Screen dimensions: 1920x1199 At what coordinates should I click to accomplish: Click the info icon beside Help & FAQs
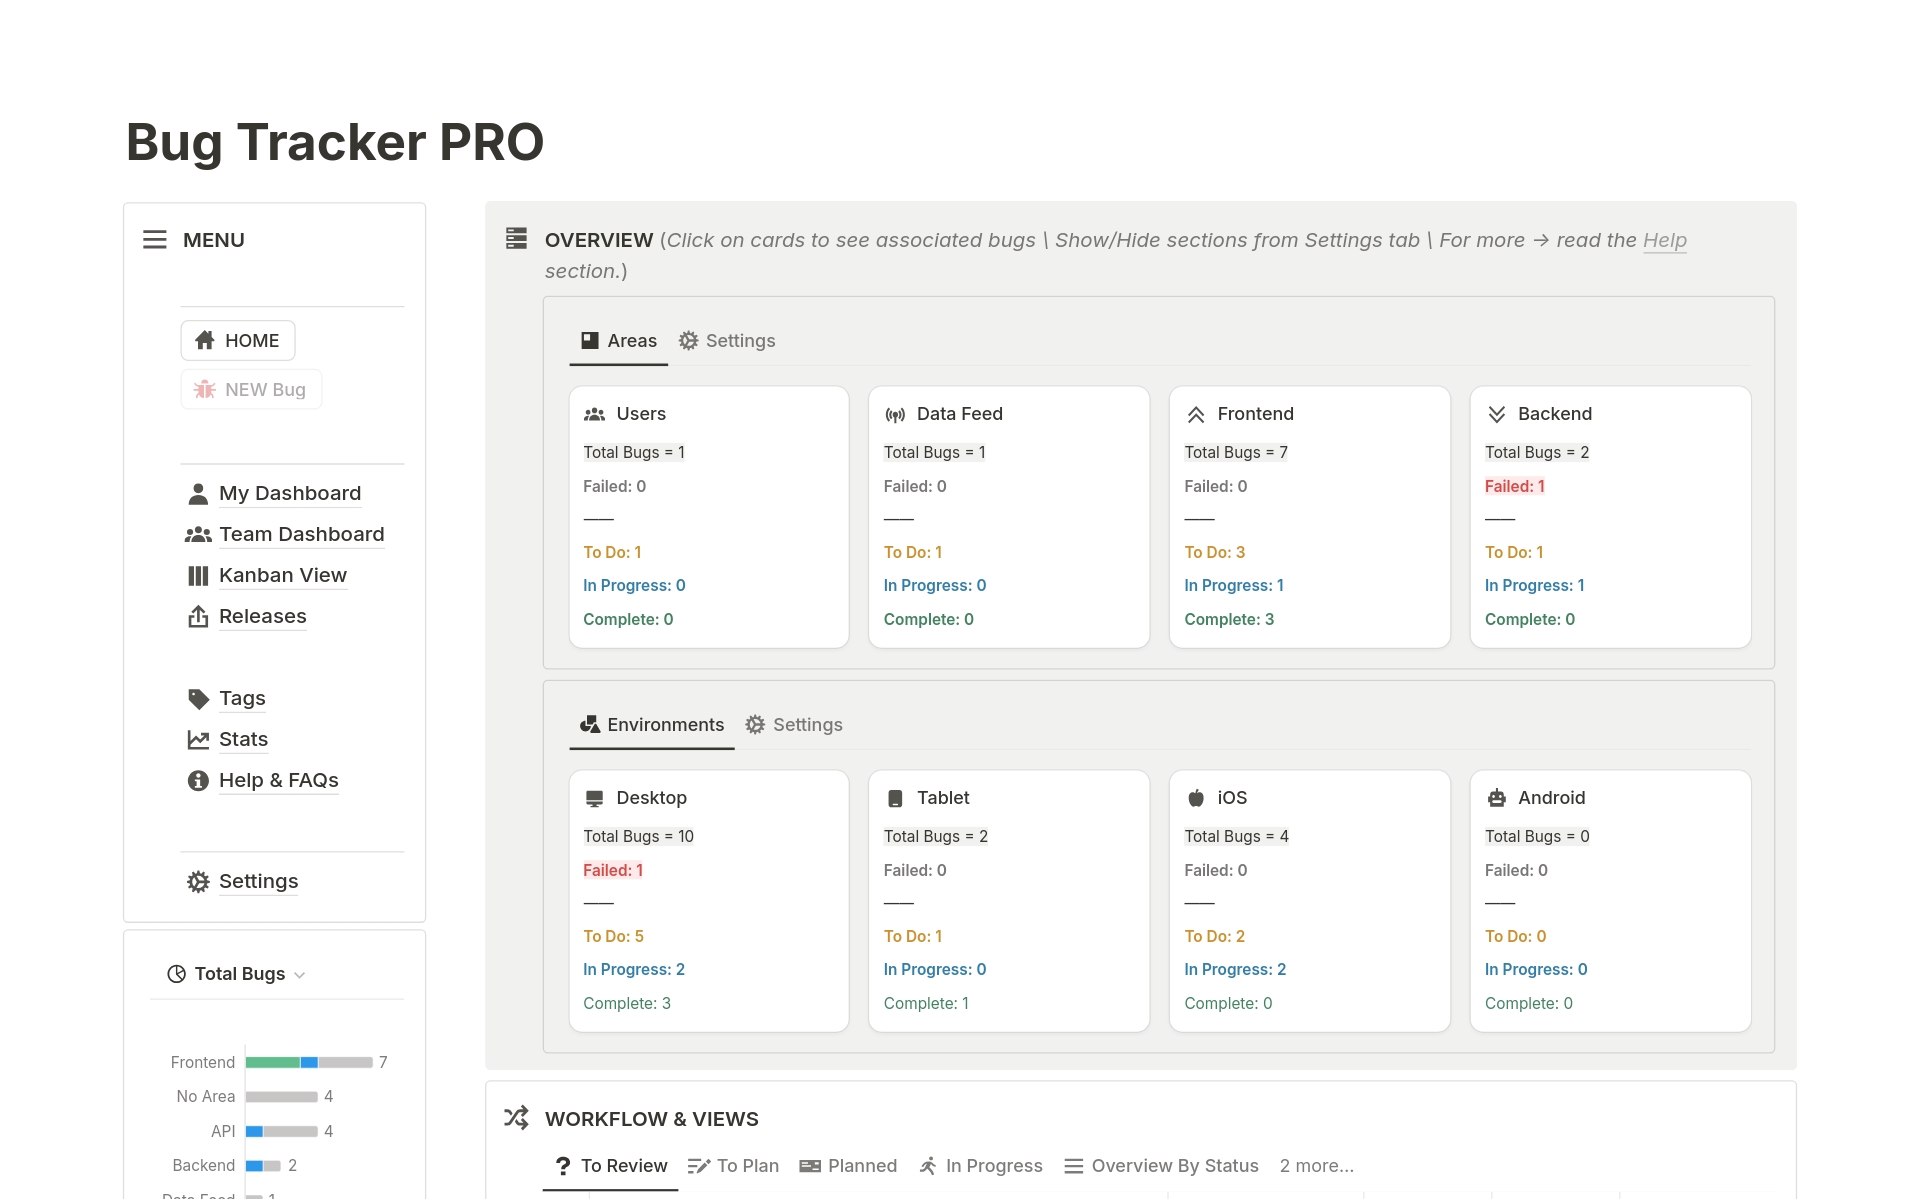[x=198, y=781]
